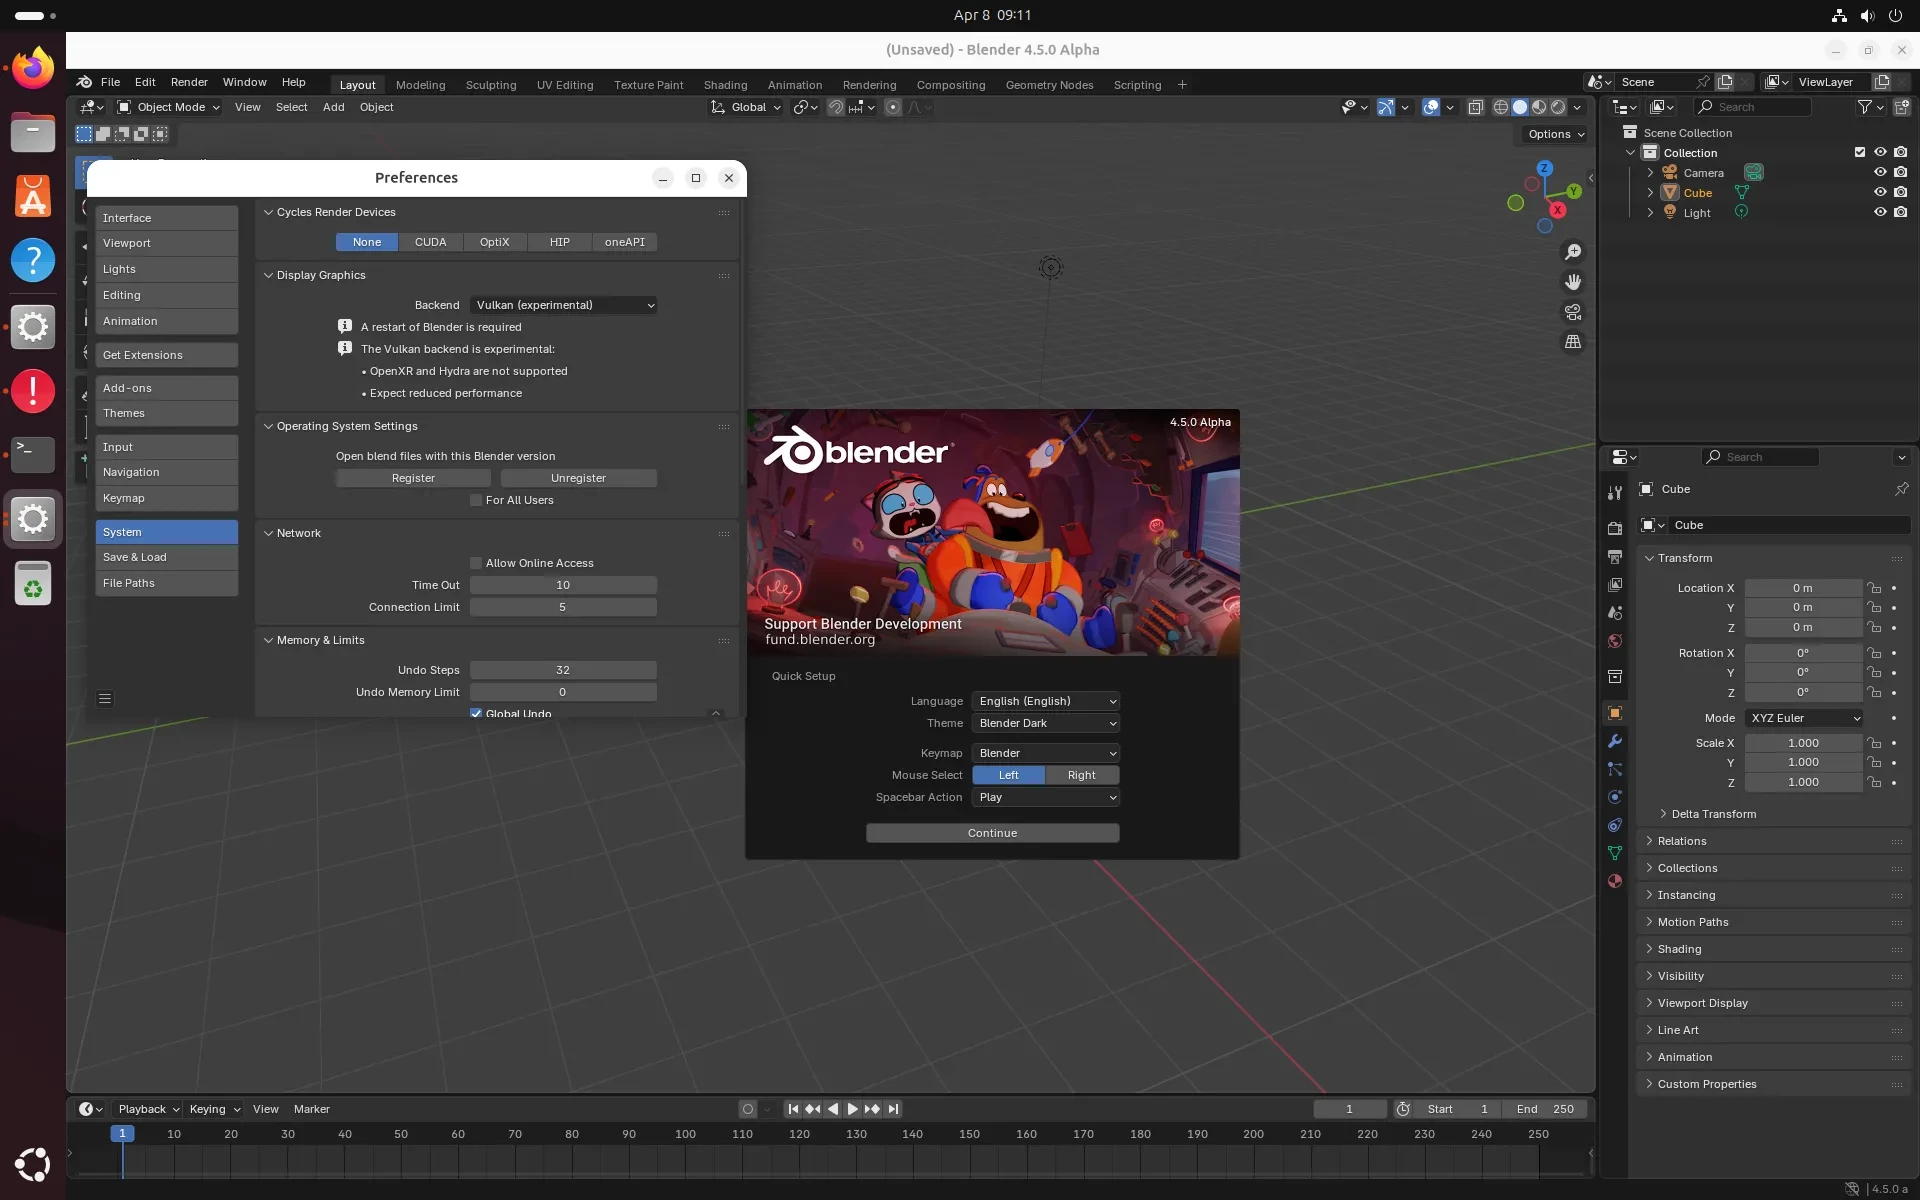
Task: Toggle camera view icon in viewport
Action: click(x=1573, y=312)
